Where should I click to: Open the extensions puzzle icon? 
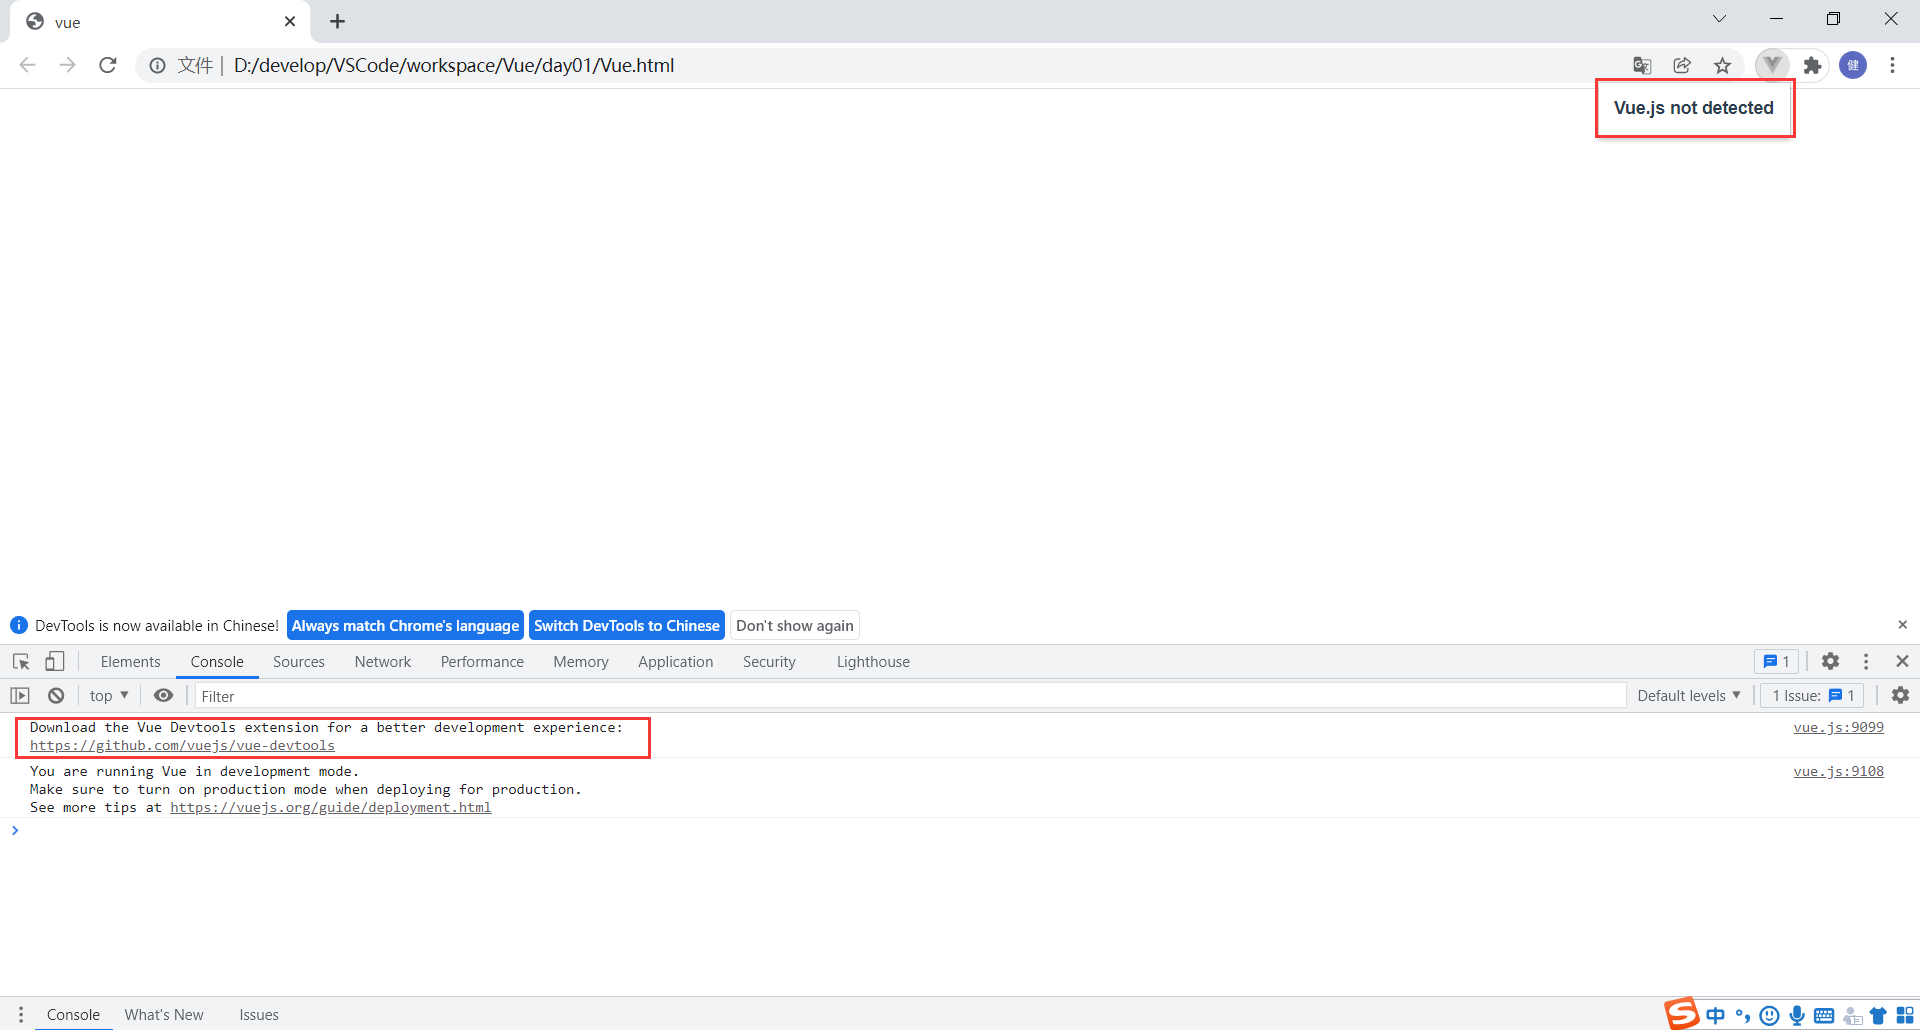[x=1812, y=65]
